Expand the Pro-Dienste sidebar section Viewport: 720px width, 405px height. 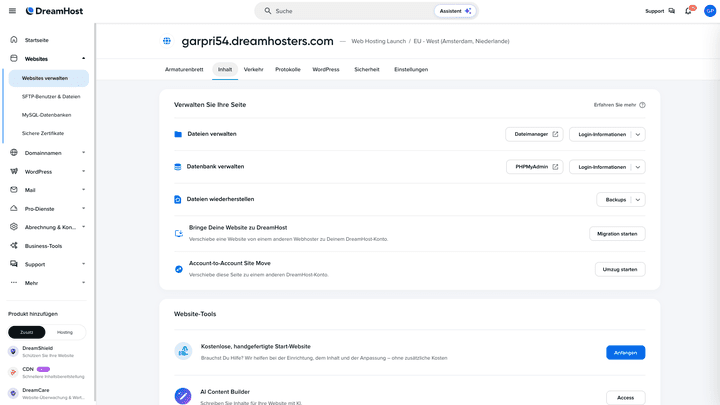tap(84, 208)
